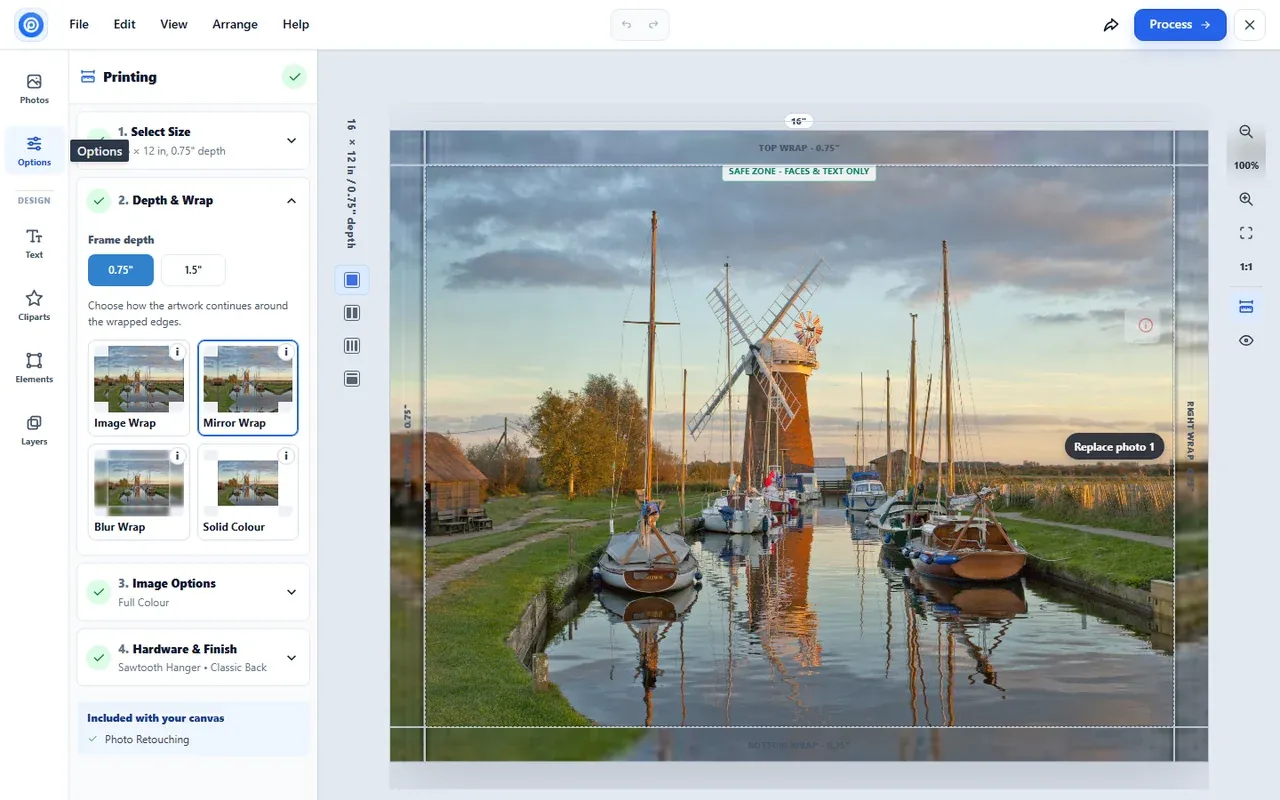
Task: Open the Elements panel
Action: pyautogui.click(x=34, y=367)
